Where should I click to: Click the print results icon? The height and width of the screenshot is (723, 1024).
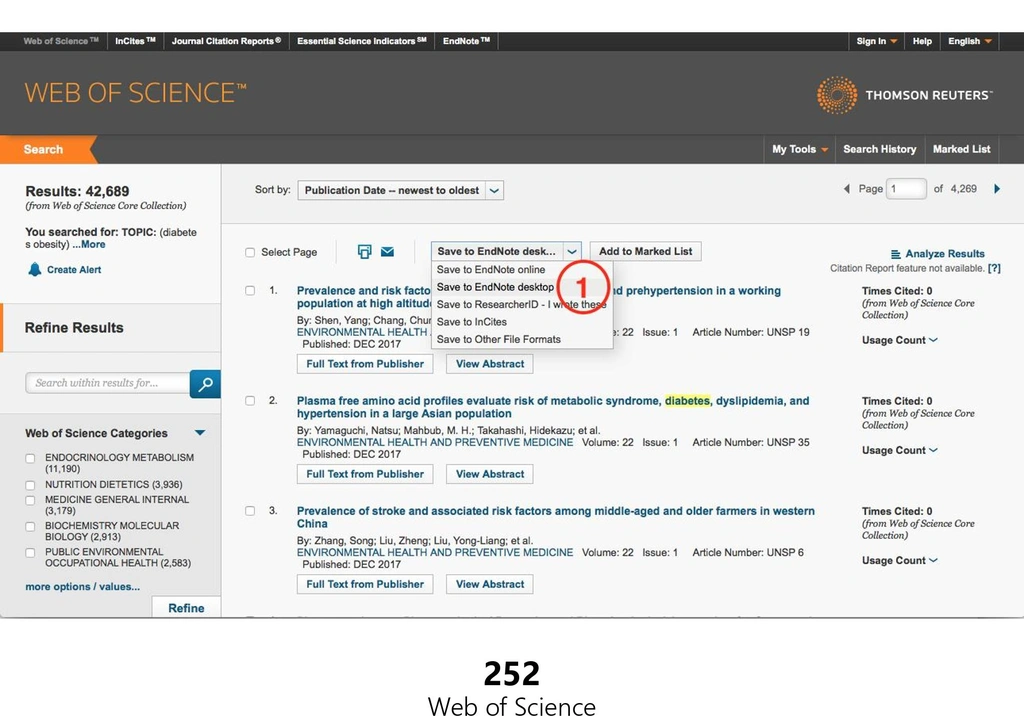(x=364, y=251)
